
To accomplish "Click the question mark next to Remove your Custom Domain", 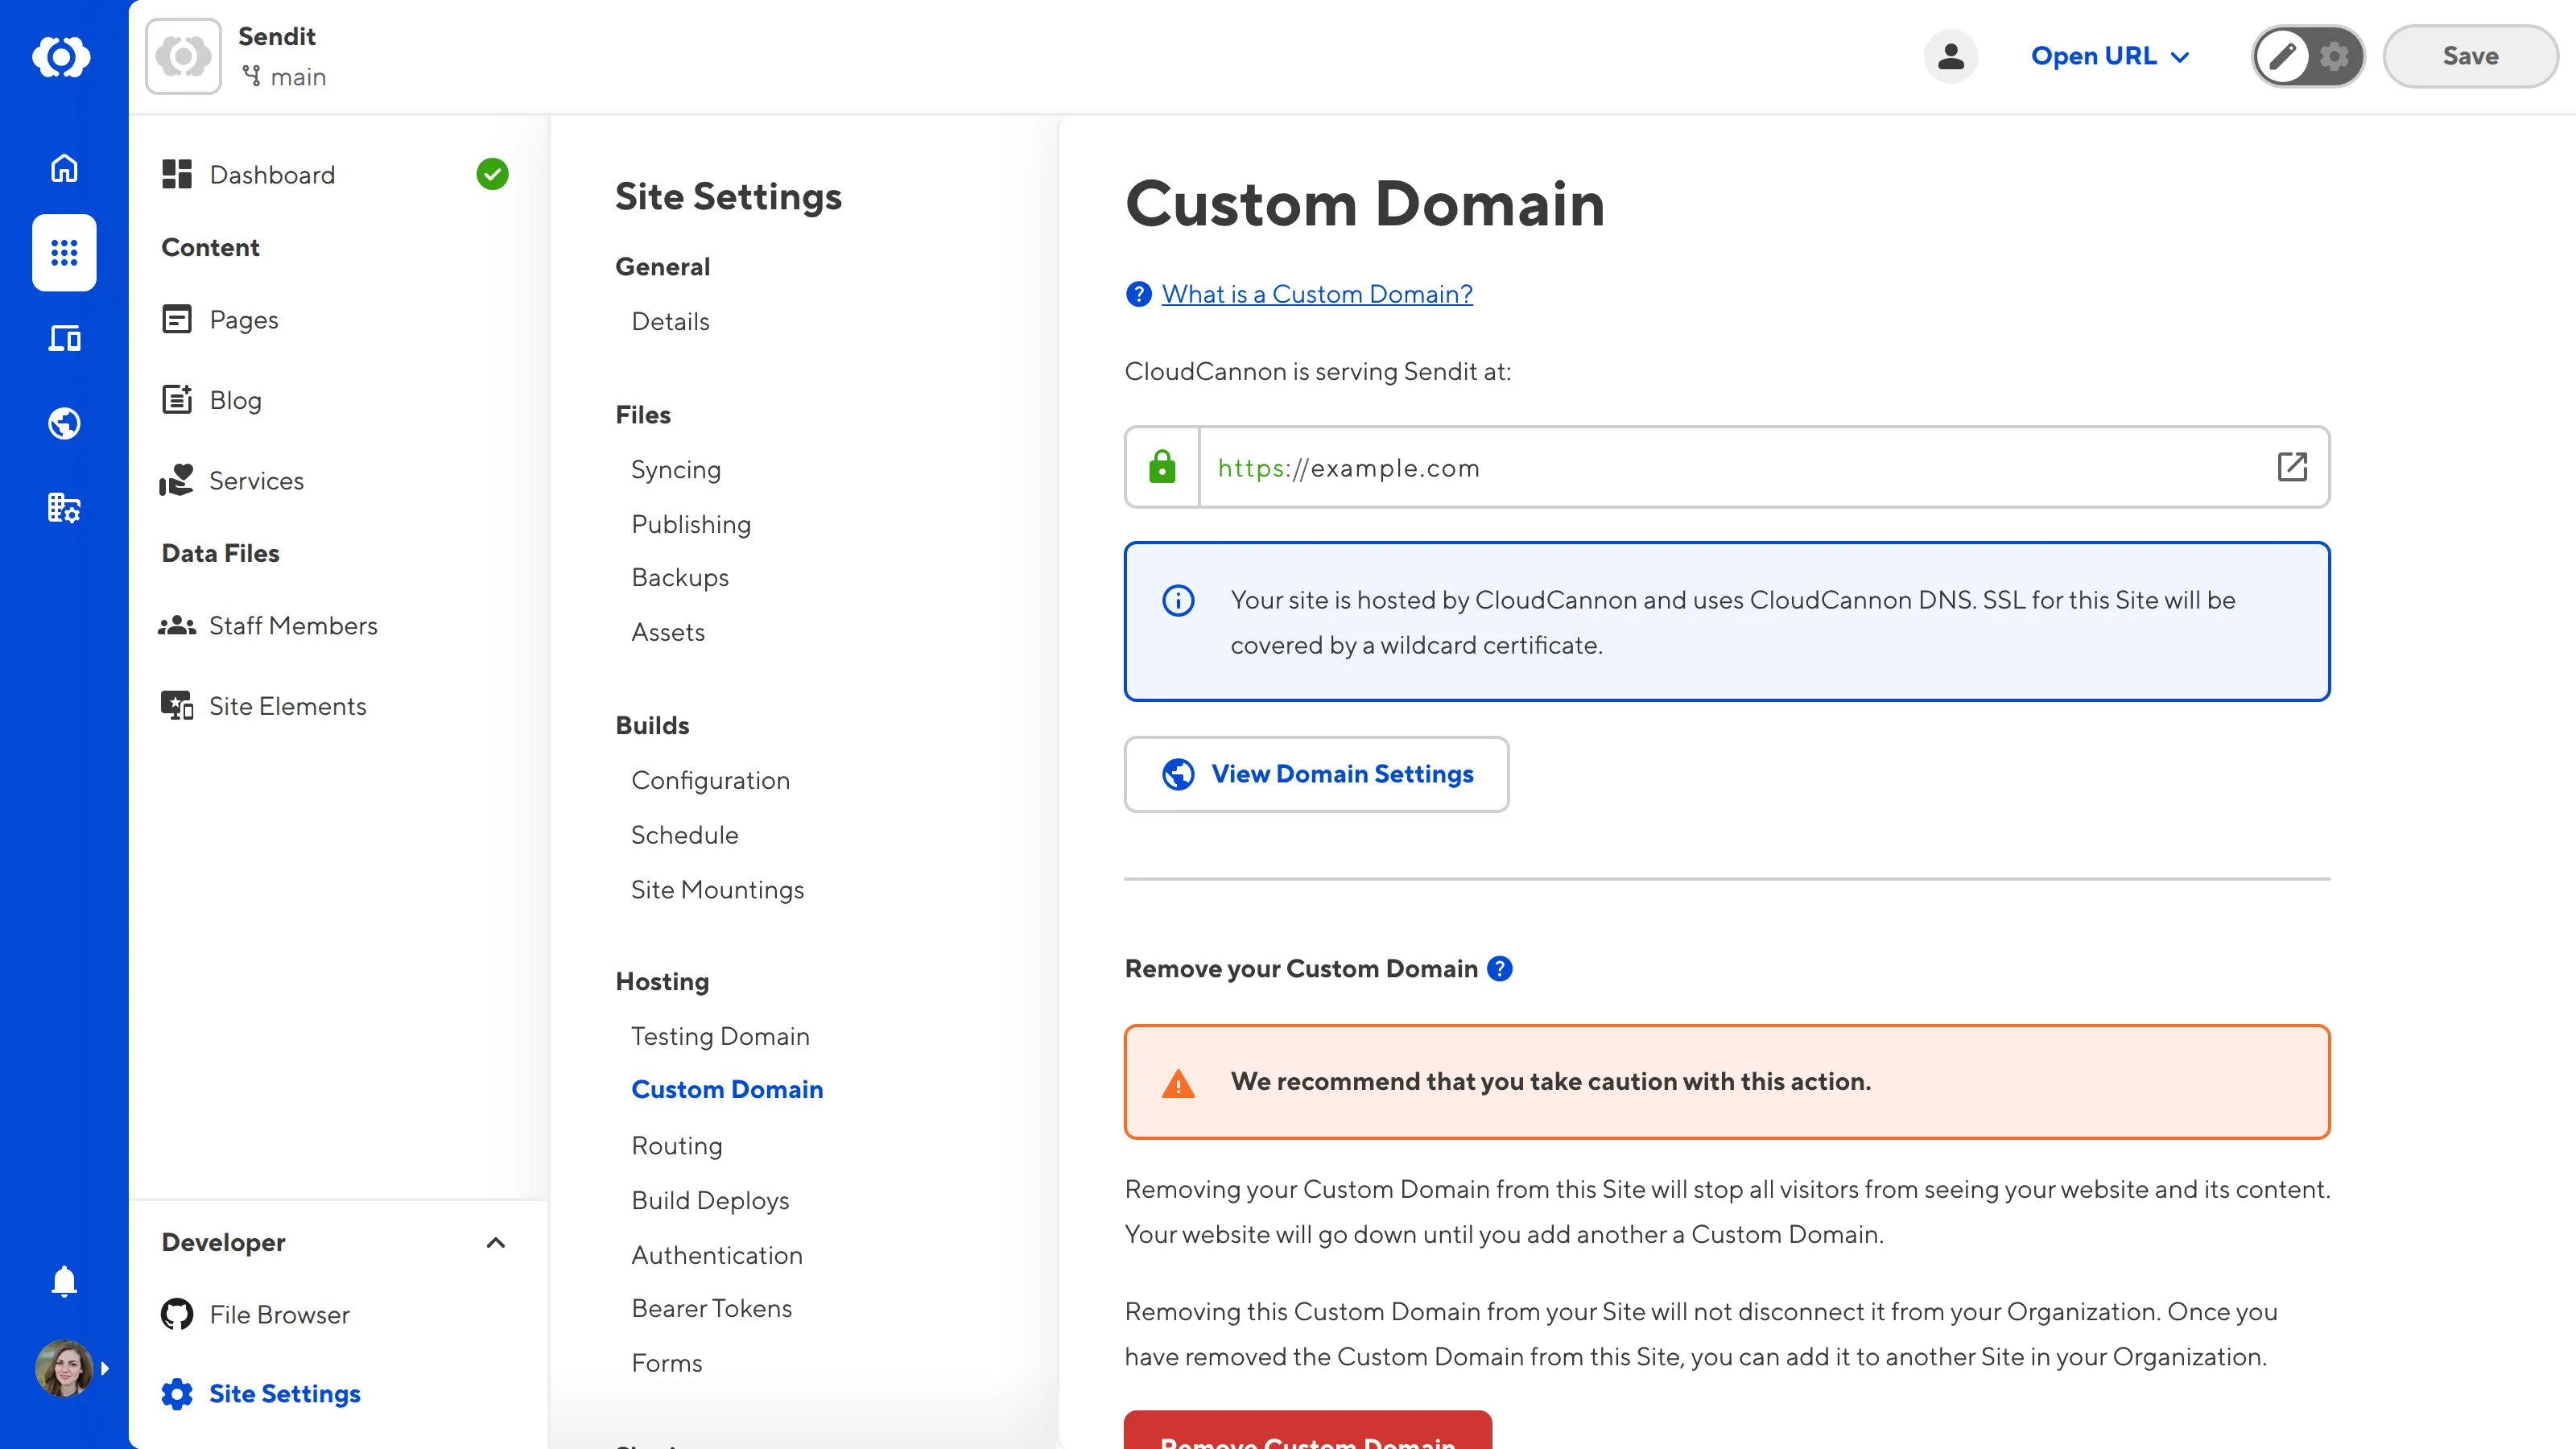I will (1499, 968).
